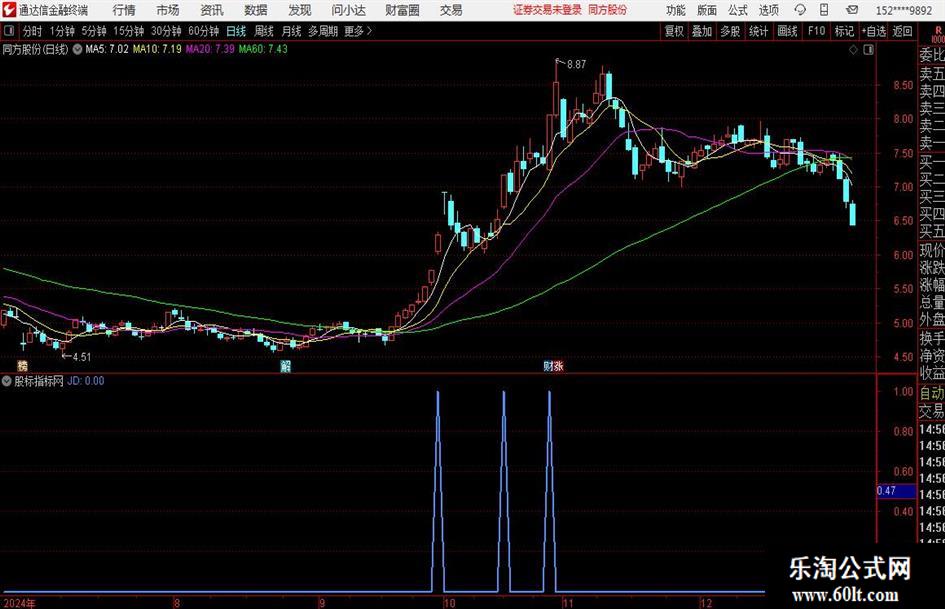Toggle the left sidebar panel icon beside 分时
This screenshot has width=945, height=609.
(9, 31)
